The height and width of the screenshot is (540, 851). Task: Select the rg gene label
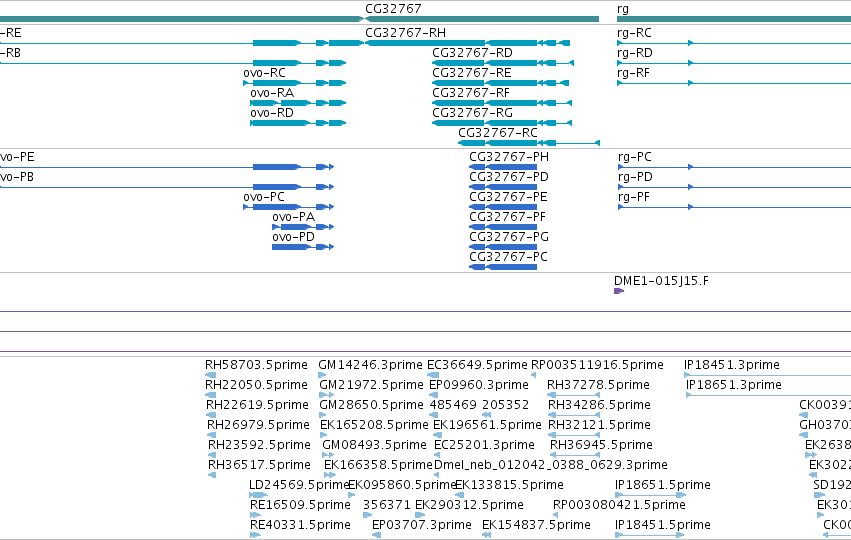(x=623, y=9)
